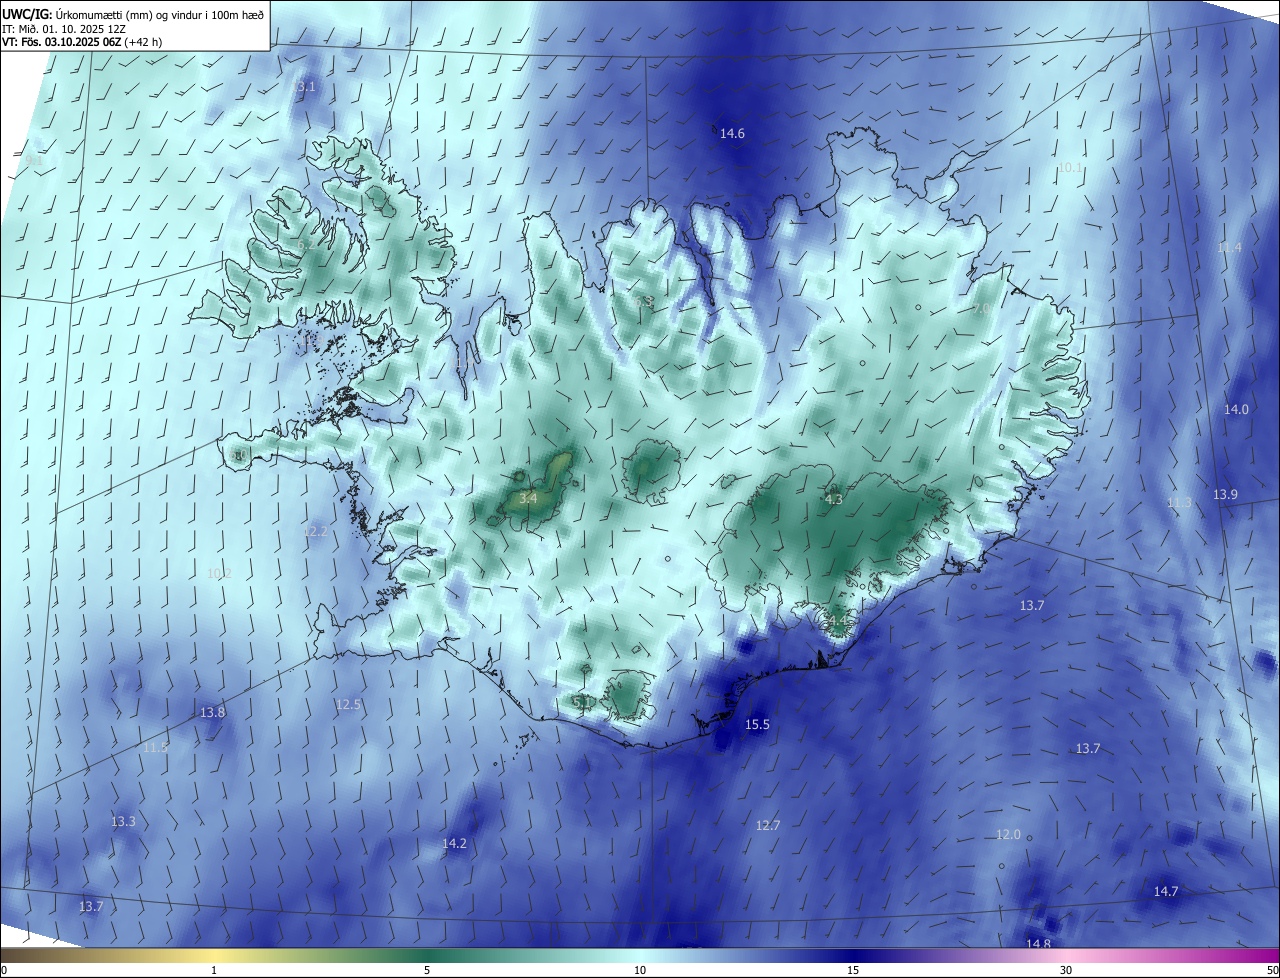
Task: Click the 10.1 value in the northeast
Action: [1071, 167]
